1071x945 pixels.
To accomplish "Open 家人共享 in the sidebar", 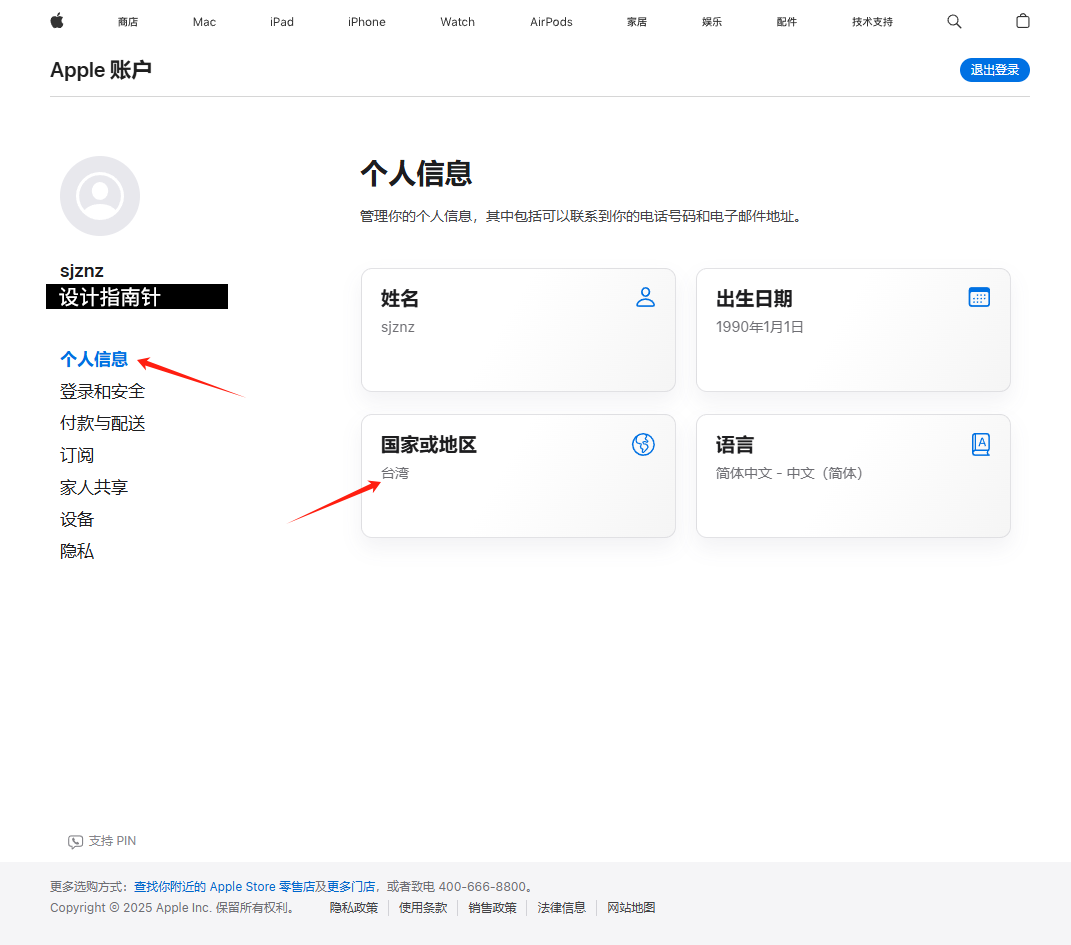I will [94, 488].
